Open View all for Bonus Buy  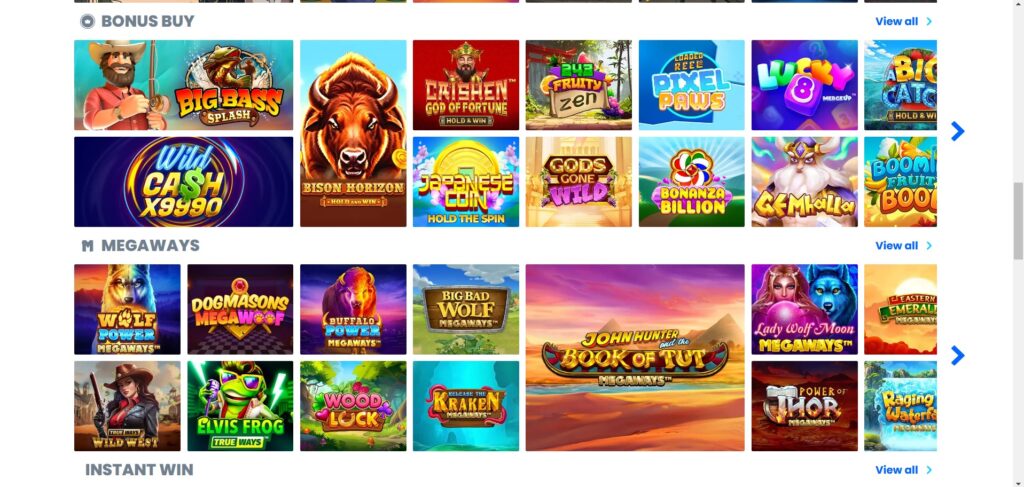pyautogui.click(x=897, y=22)
